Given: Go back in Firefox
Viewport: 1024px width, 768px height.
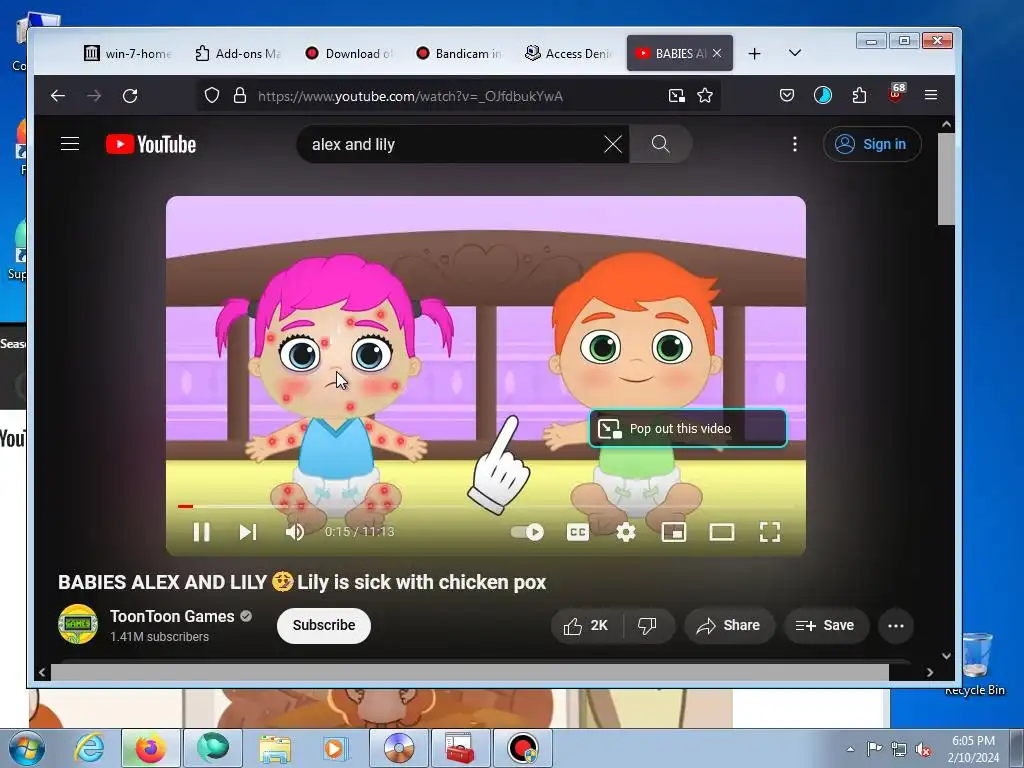Looking at the screenshot, I should (57, 96).
